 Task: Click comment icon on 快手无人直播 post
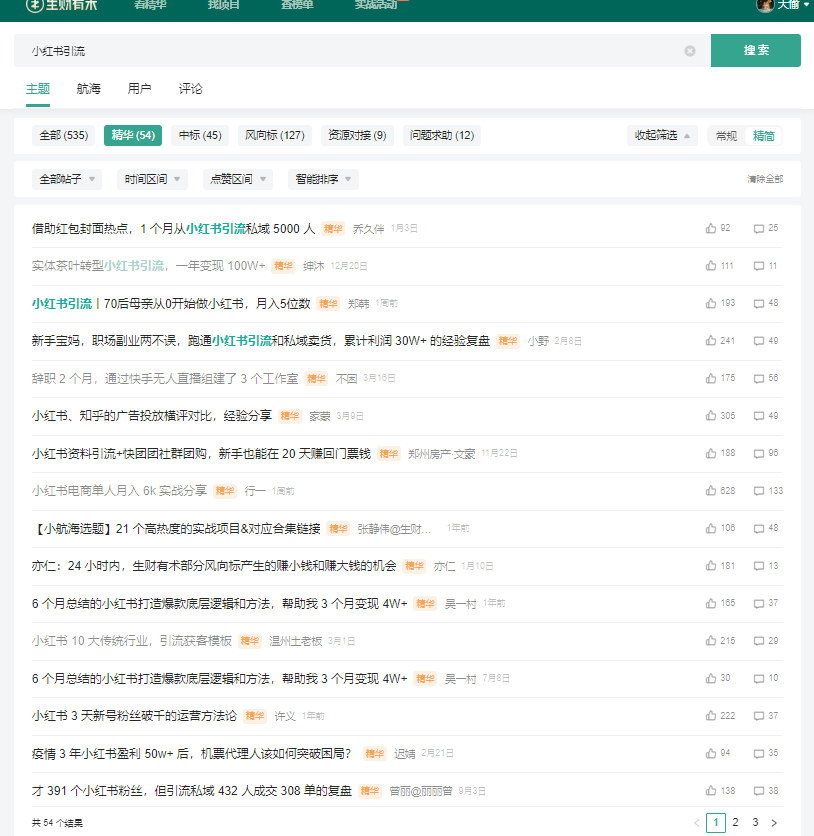[x=759, y=379]
